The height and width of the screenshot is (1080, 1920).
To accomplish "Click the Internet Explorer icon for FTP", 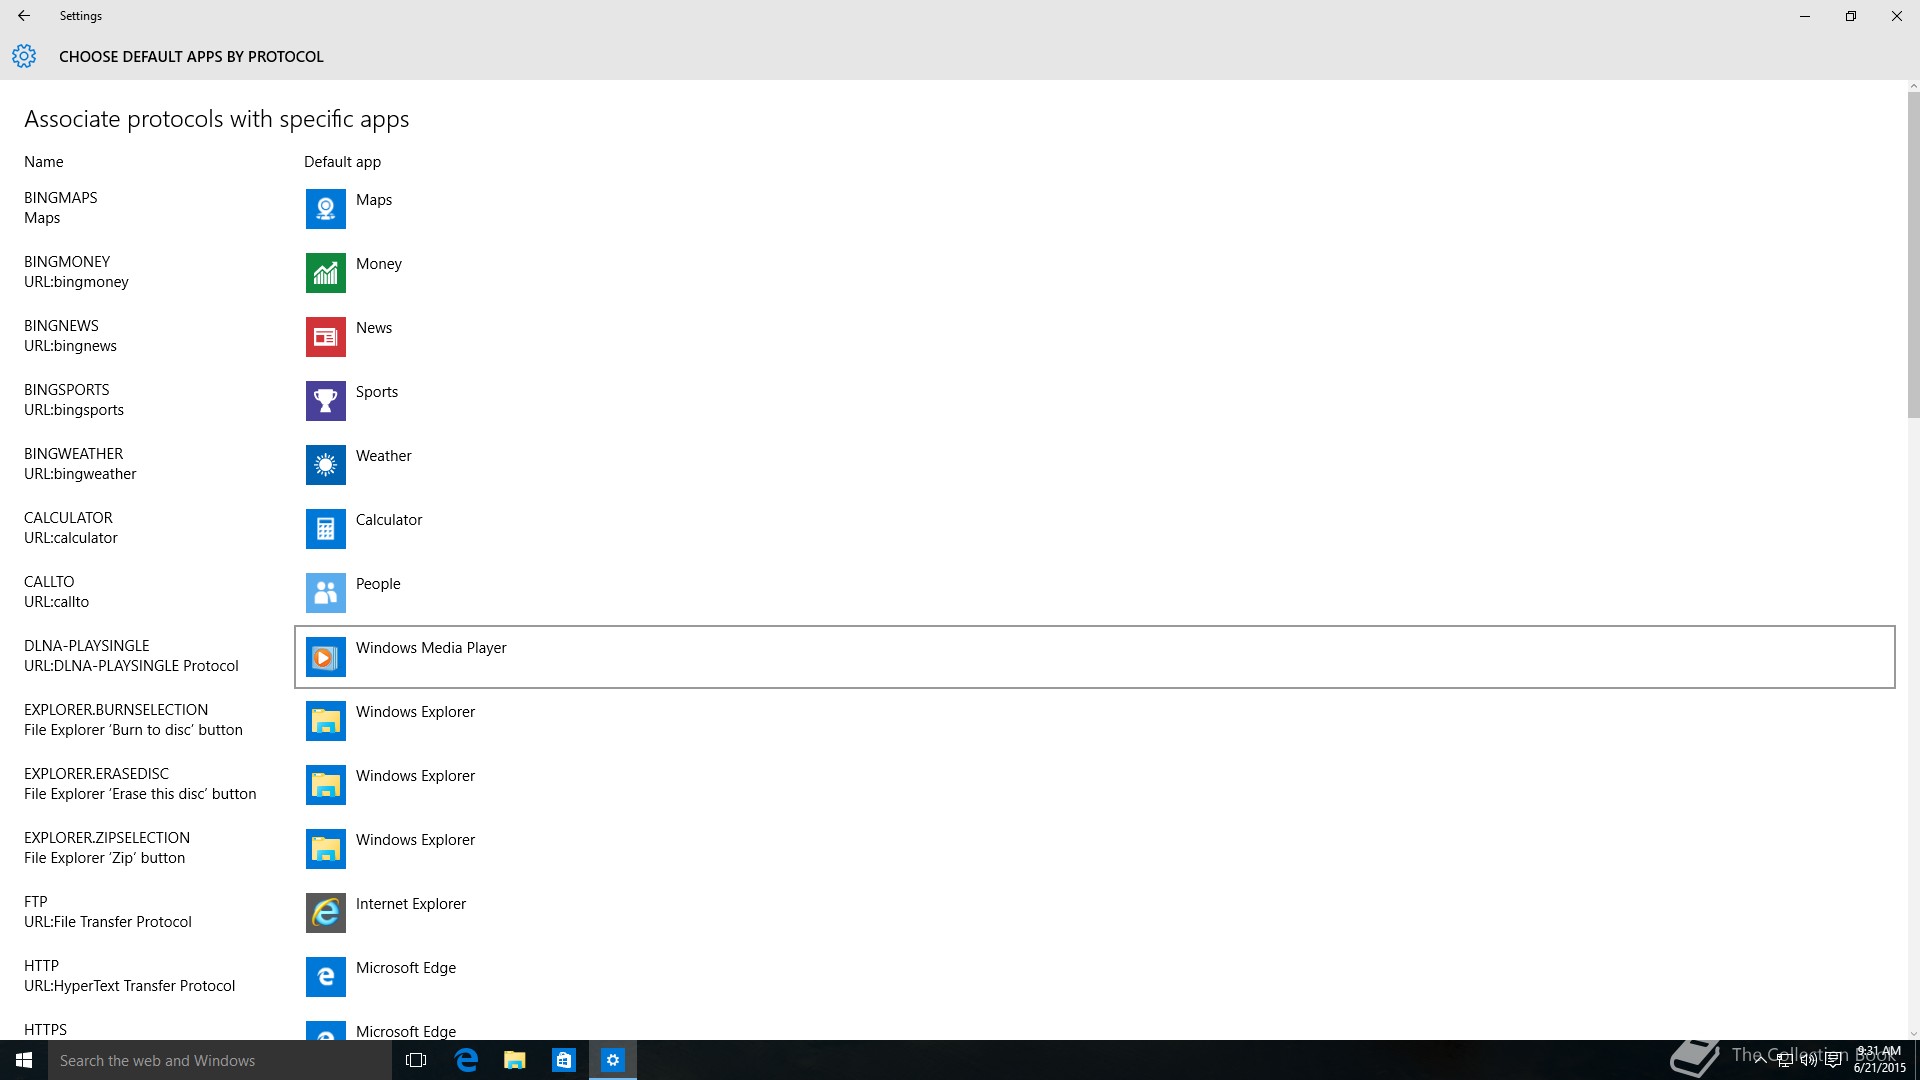I will point(325,913).
